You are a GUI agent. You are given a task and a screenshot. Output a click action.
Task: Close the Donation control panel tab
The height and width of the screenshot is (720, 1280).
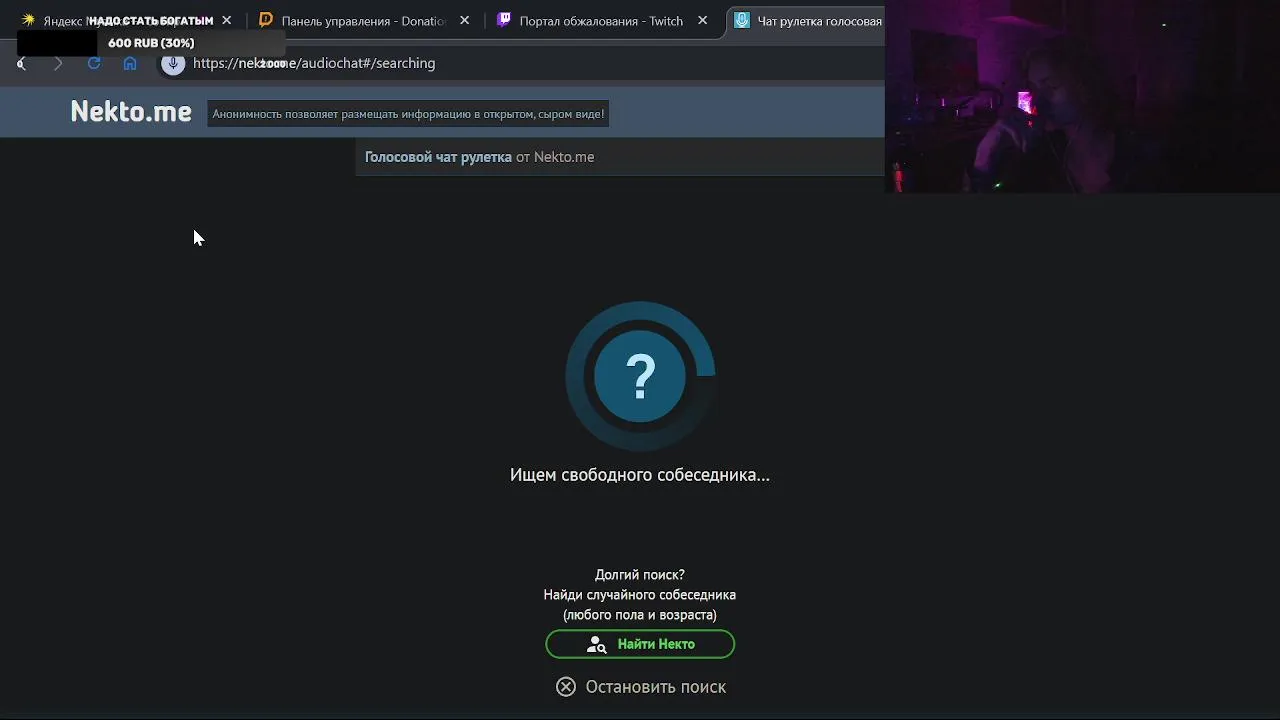coord(464,20)
